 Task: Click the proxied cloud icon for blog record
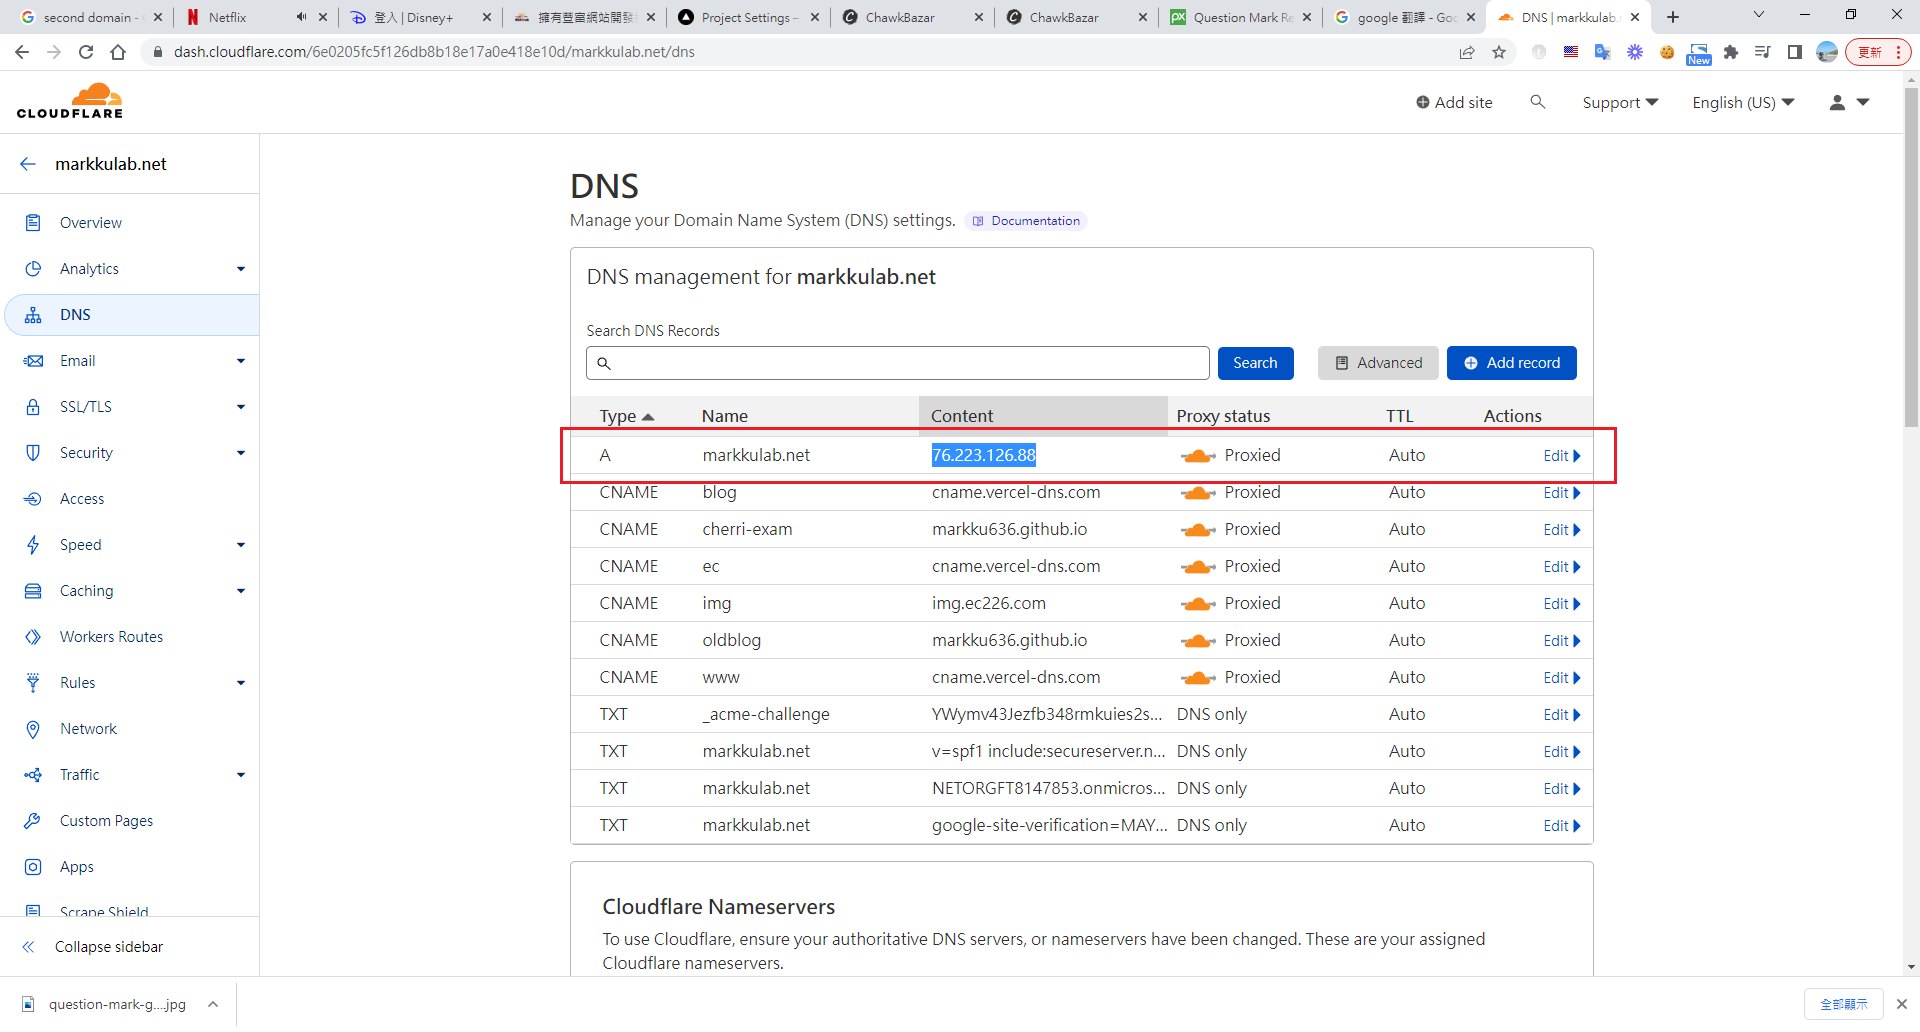(1197, 493)
